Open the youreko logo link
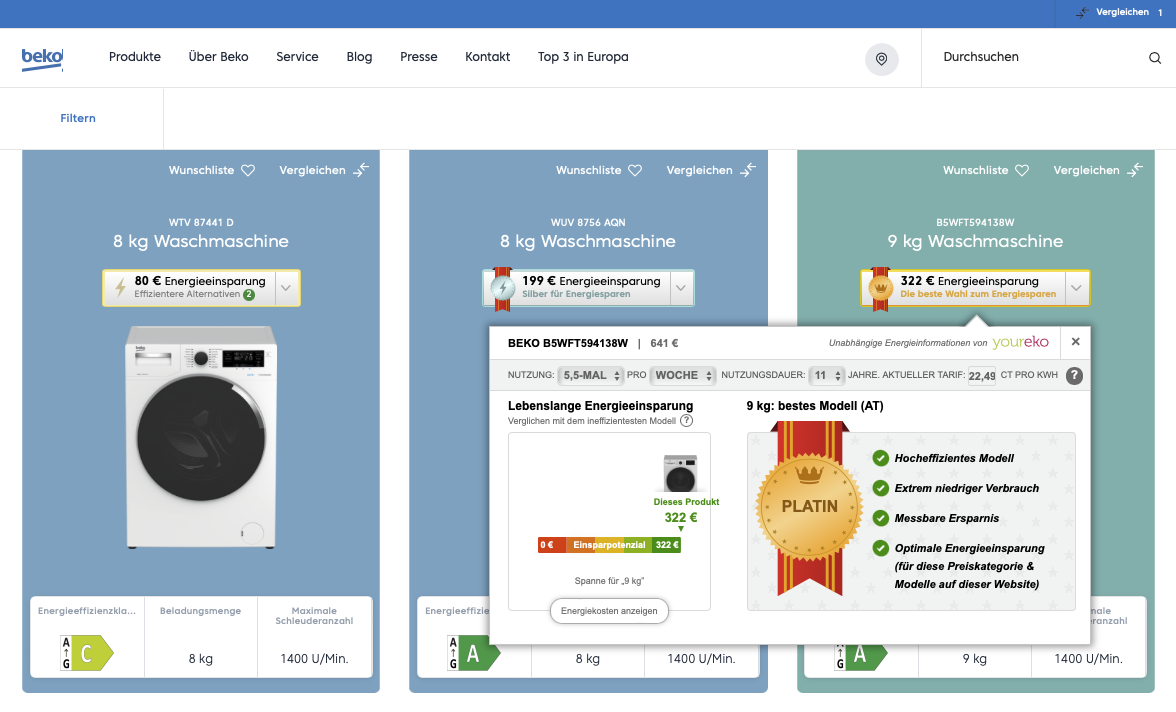Screen dimensions: 1176x712 (1020, 342)
